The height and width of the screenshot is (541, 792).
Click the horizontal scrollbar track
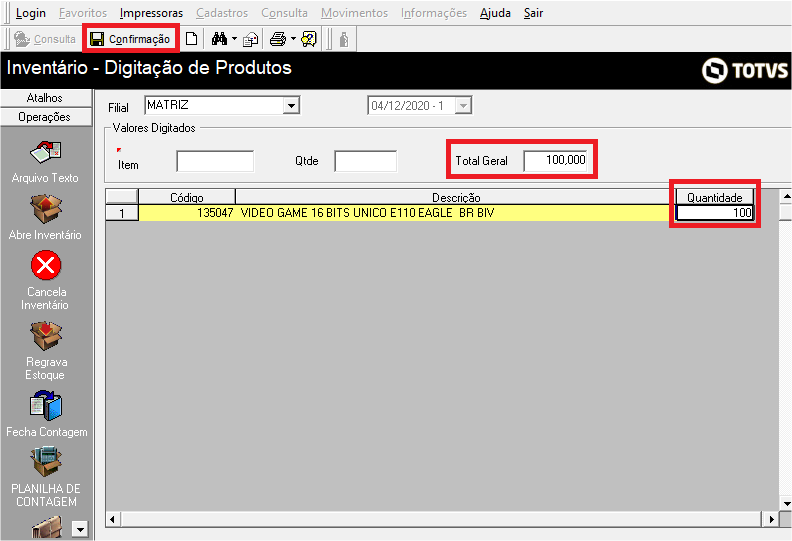(x=440, y=519)
